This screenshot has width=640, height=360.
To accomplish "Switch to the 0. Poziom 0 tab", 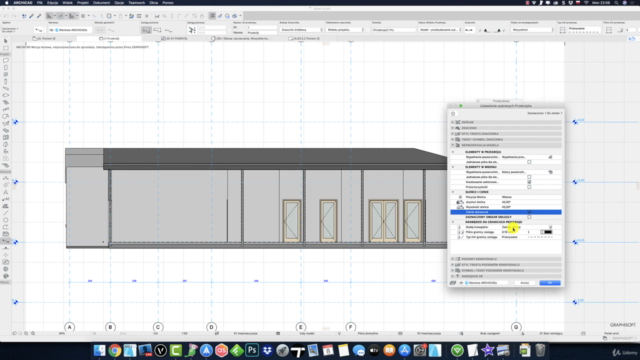I will (44, 38).
